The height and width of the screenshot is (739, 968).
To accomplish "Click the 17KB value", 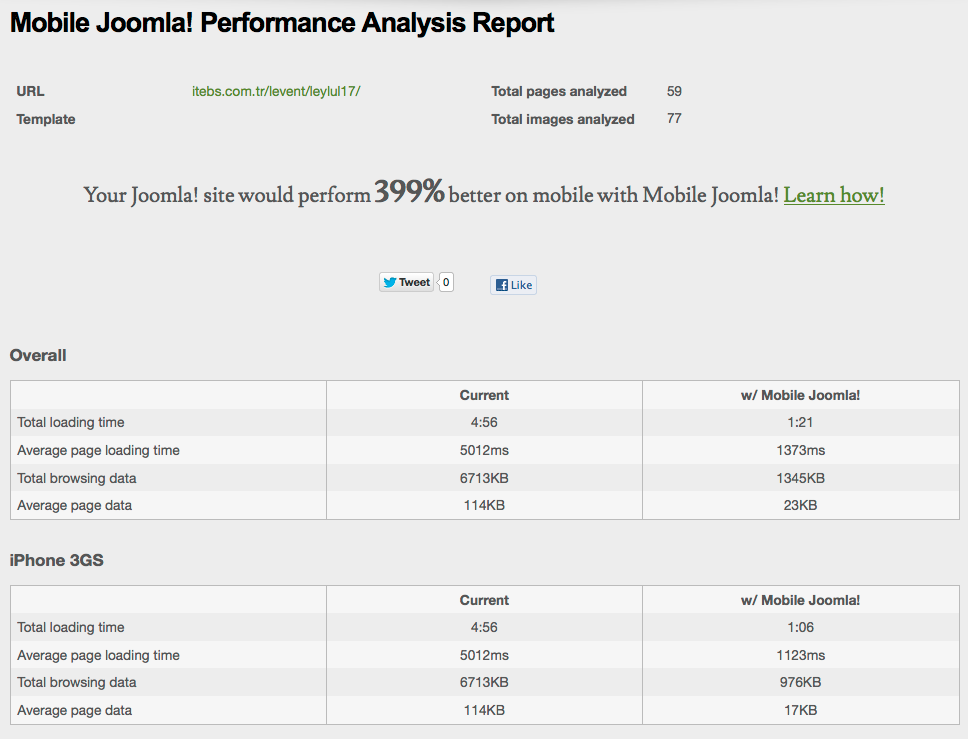I will pos(800,710).
